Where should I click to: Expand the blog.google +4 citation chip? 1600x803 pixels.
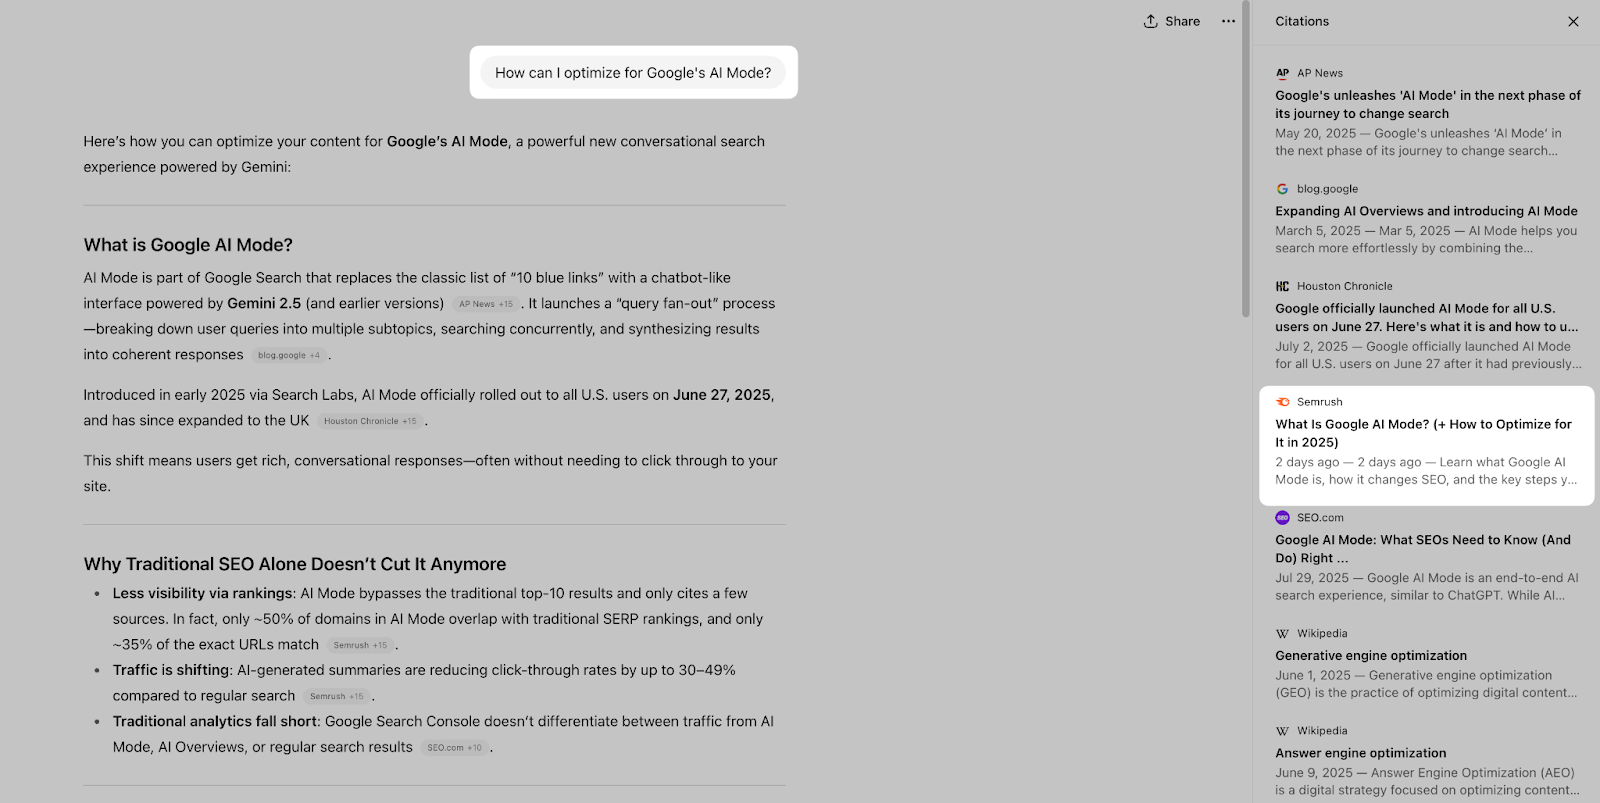tap(289, 355)
